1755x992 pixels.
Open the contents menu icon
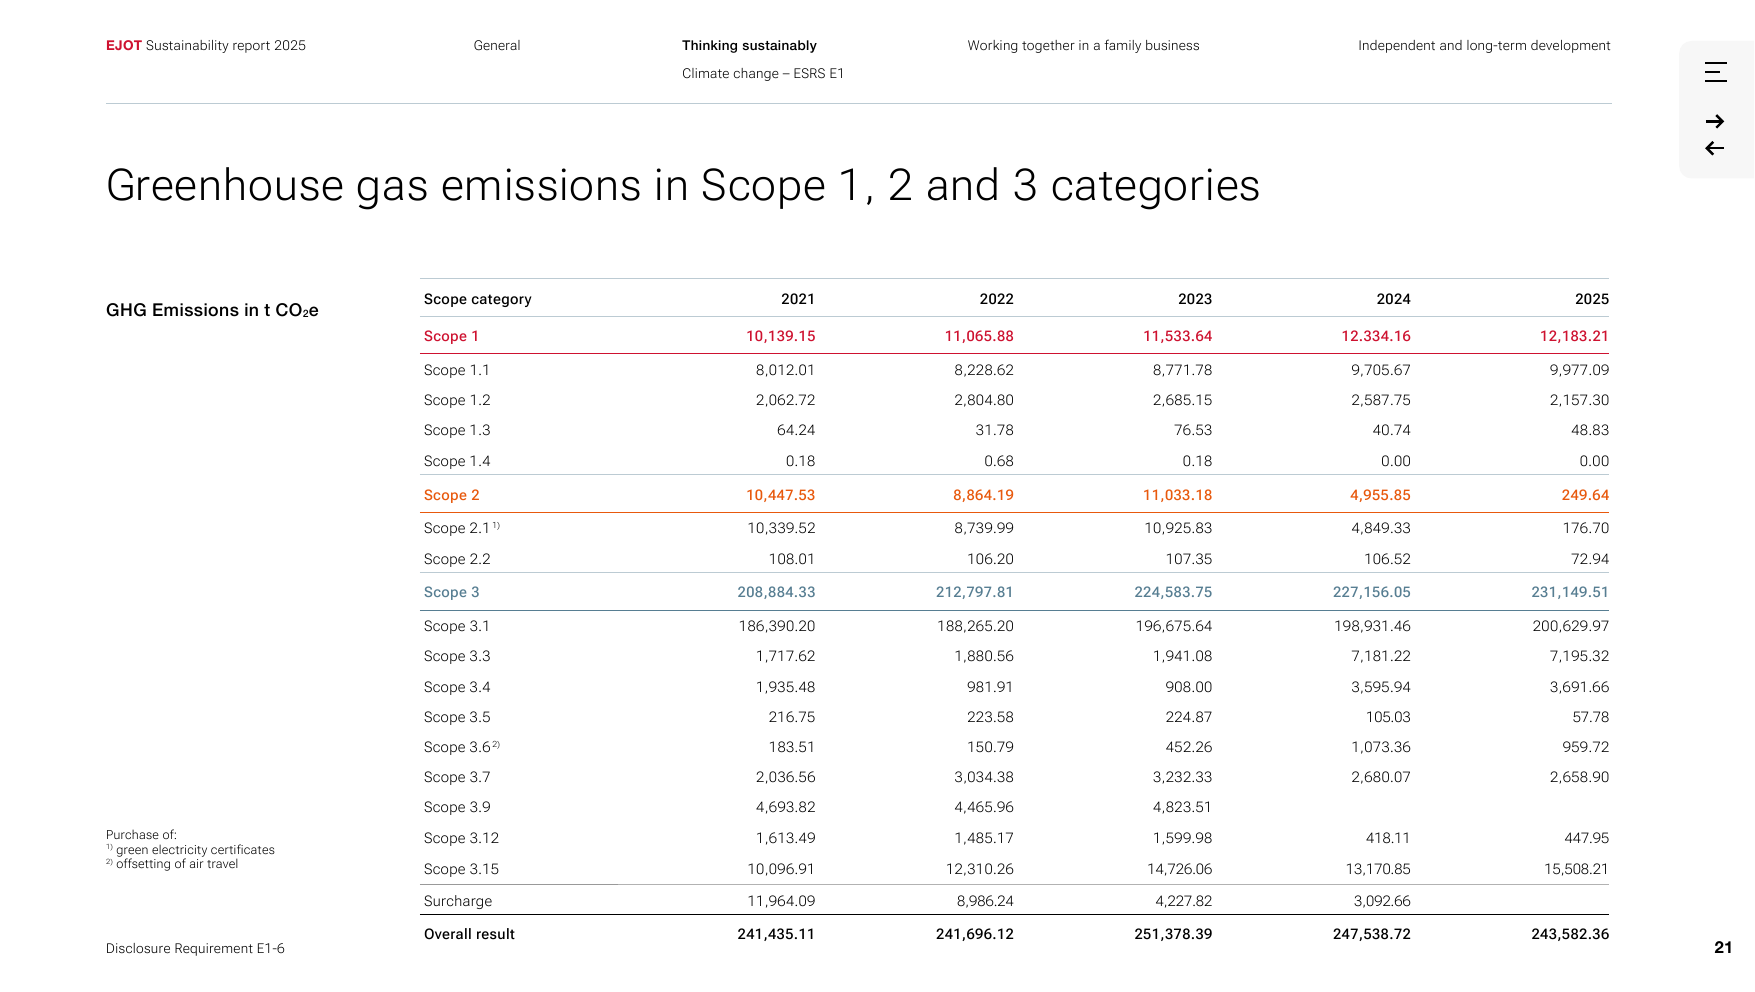coord(1715,72)
